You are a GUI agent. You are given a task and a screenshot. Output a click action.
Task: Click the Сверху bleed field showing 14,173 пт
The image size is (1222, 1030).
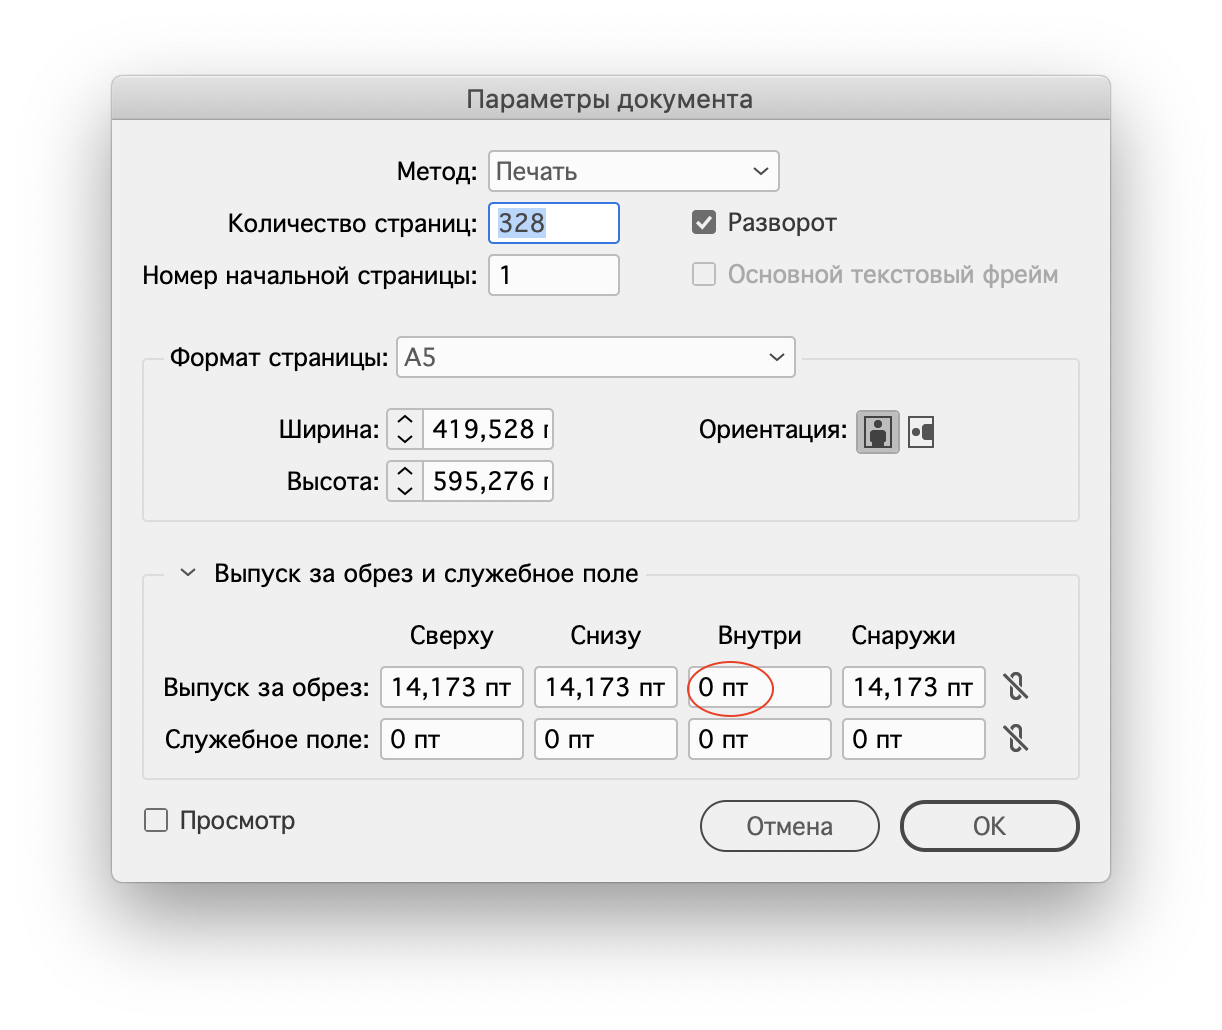click(451, 687)
